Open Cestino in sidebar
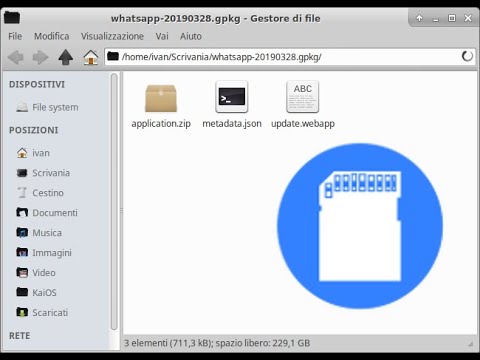The image size is (480, 360). (48, 193)
